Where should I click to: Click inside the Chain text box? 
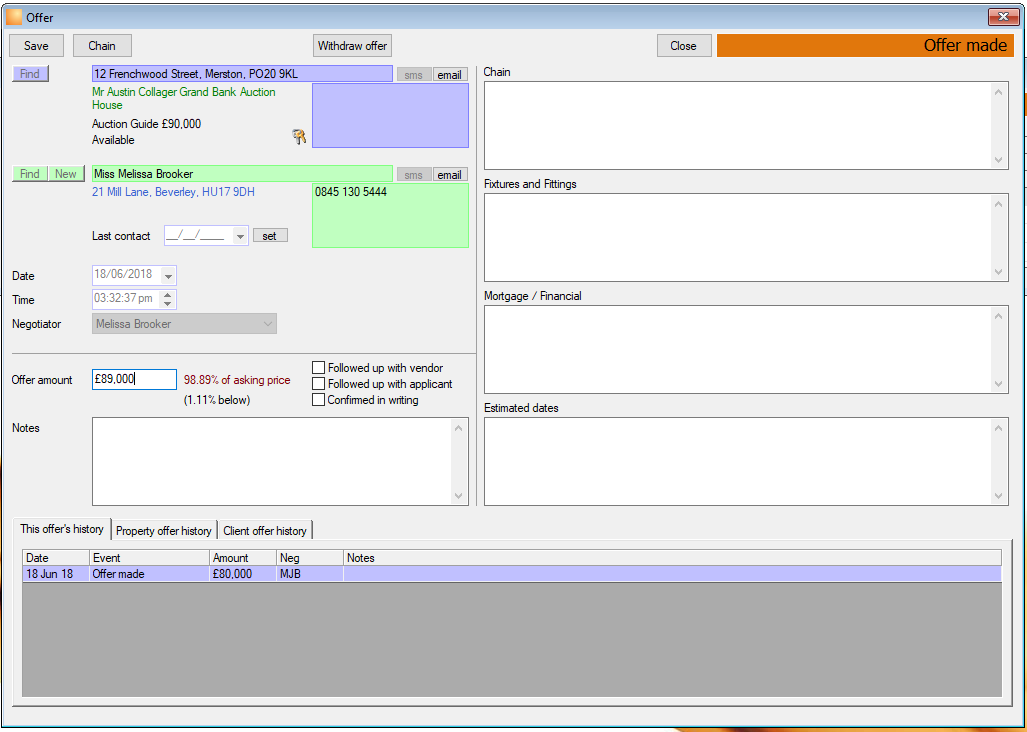point(738,125)
